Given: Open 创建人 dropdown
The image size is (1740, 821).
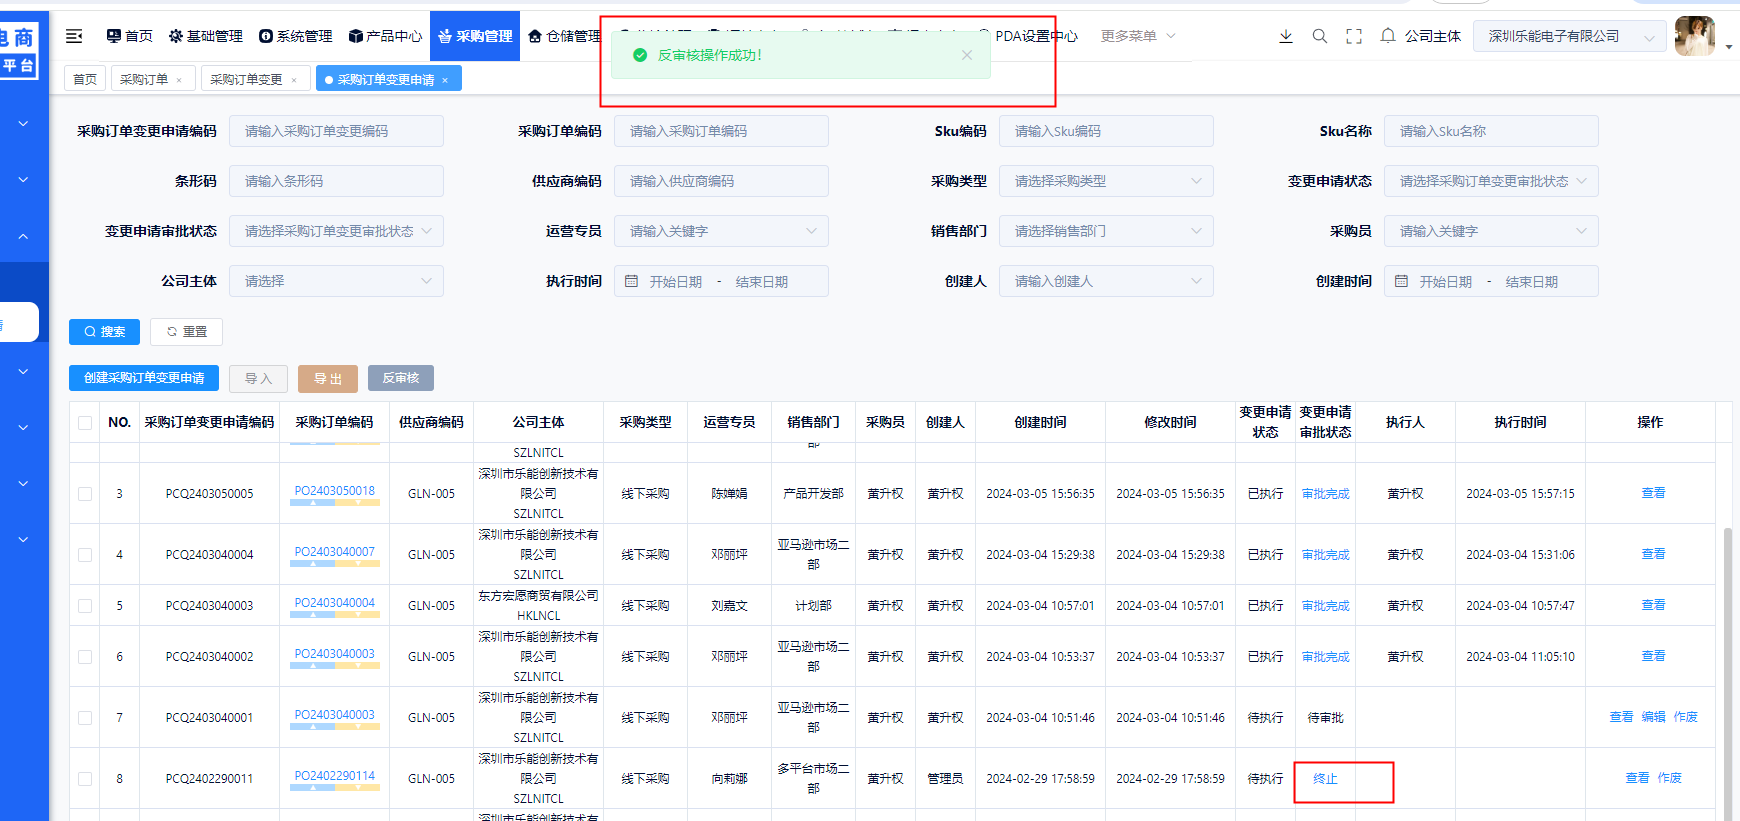Looking at the screenshot, I should coord(1106,281).
